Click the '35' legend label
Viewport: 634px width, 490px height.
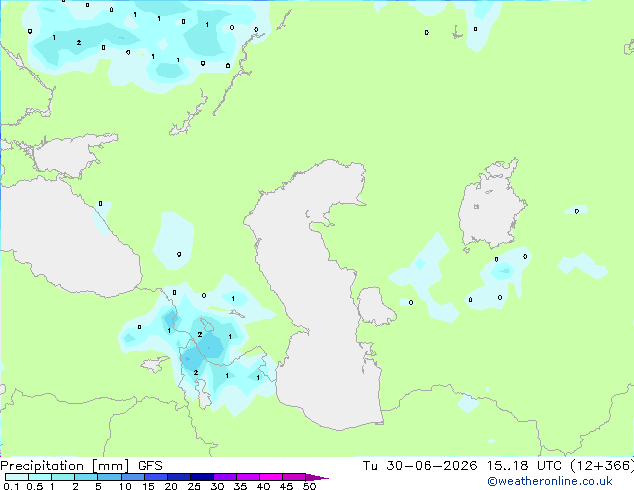pyautogui.click(x=240, y=486)
